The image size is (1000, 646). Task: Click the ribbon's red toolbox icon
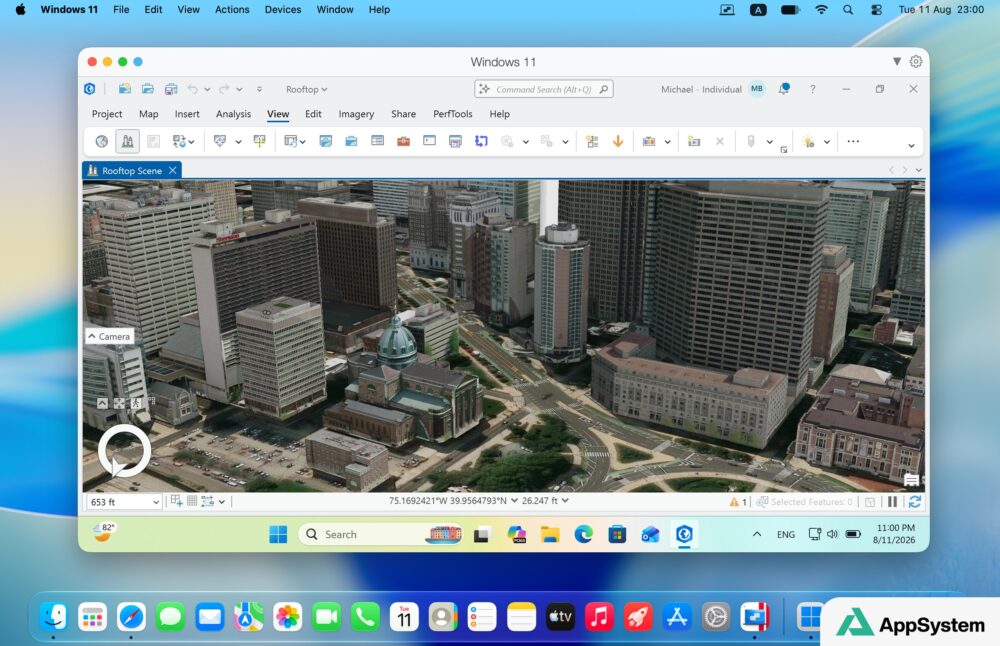403,142
